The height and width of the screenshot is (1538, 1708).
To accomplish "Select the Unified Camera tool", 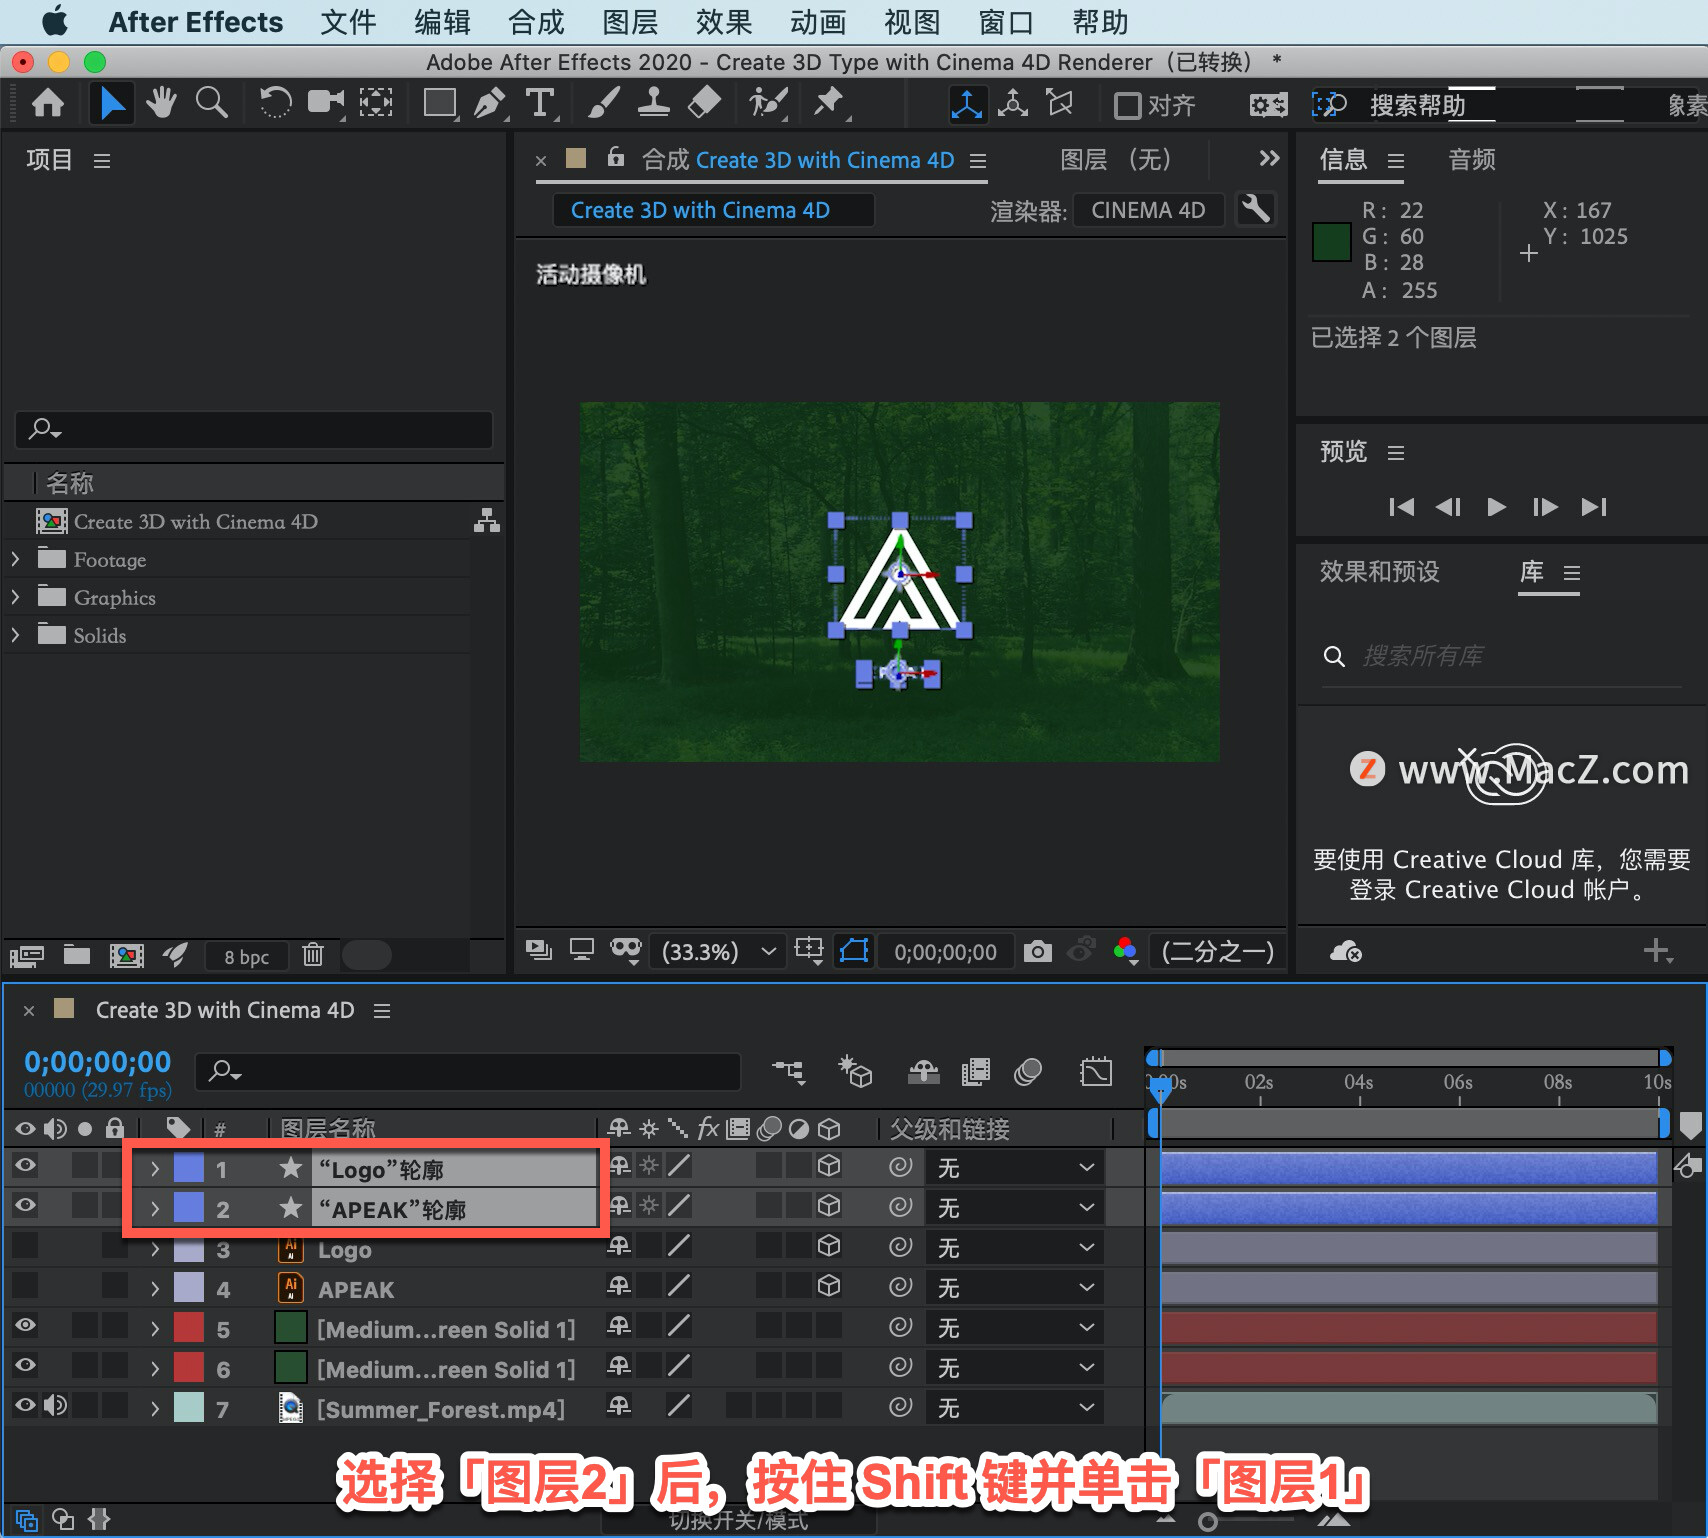I will click(x=325, y=103).
